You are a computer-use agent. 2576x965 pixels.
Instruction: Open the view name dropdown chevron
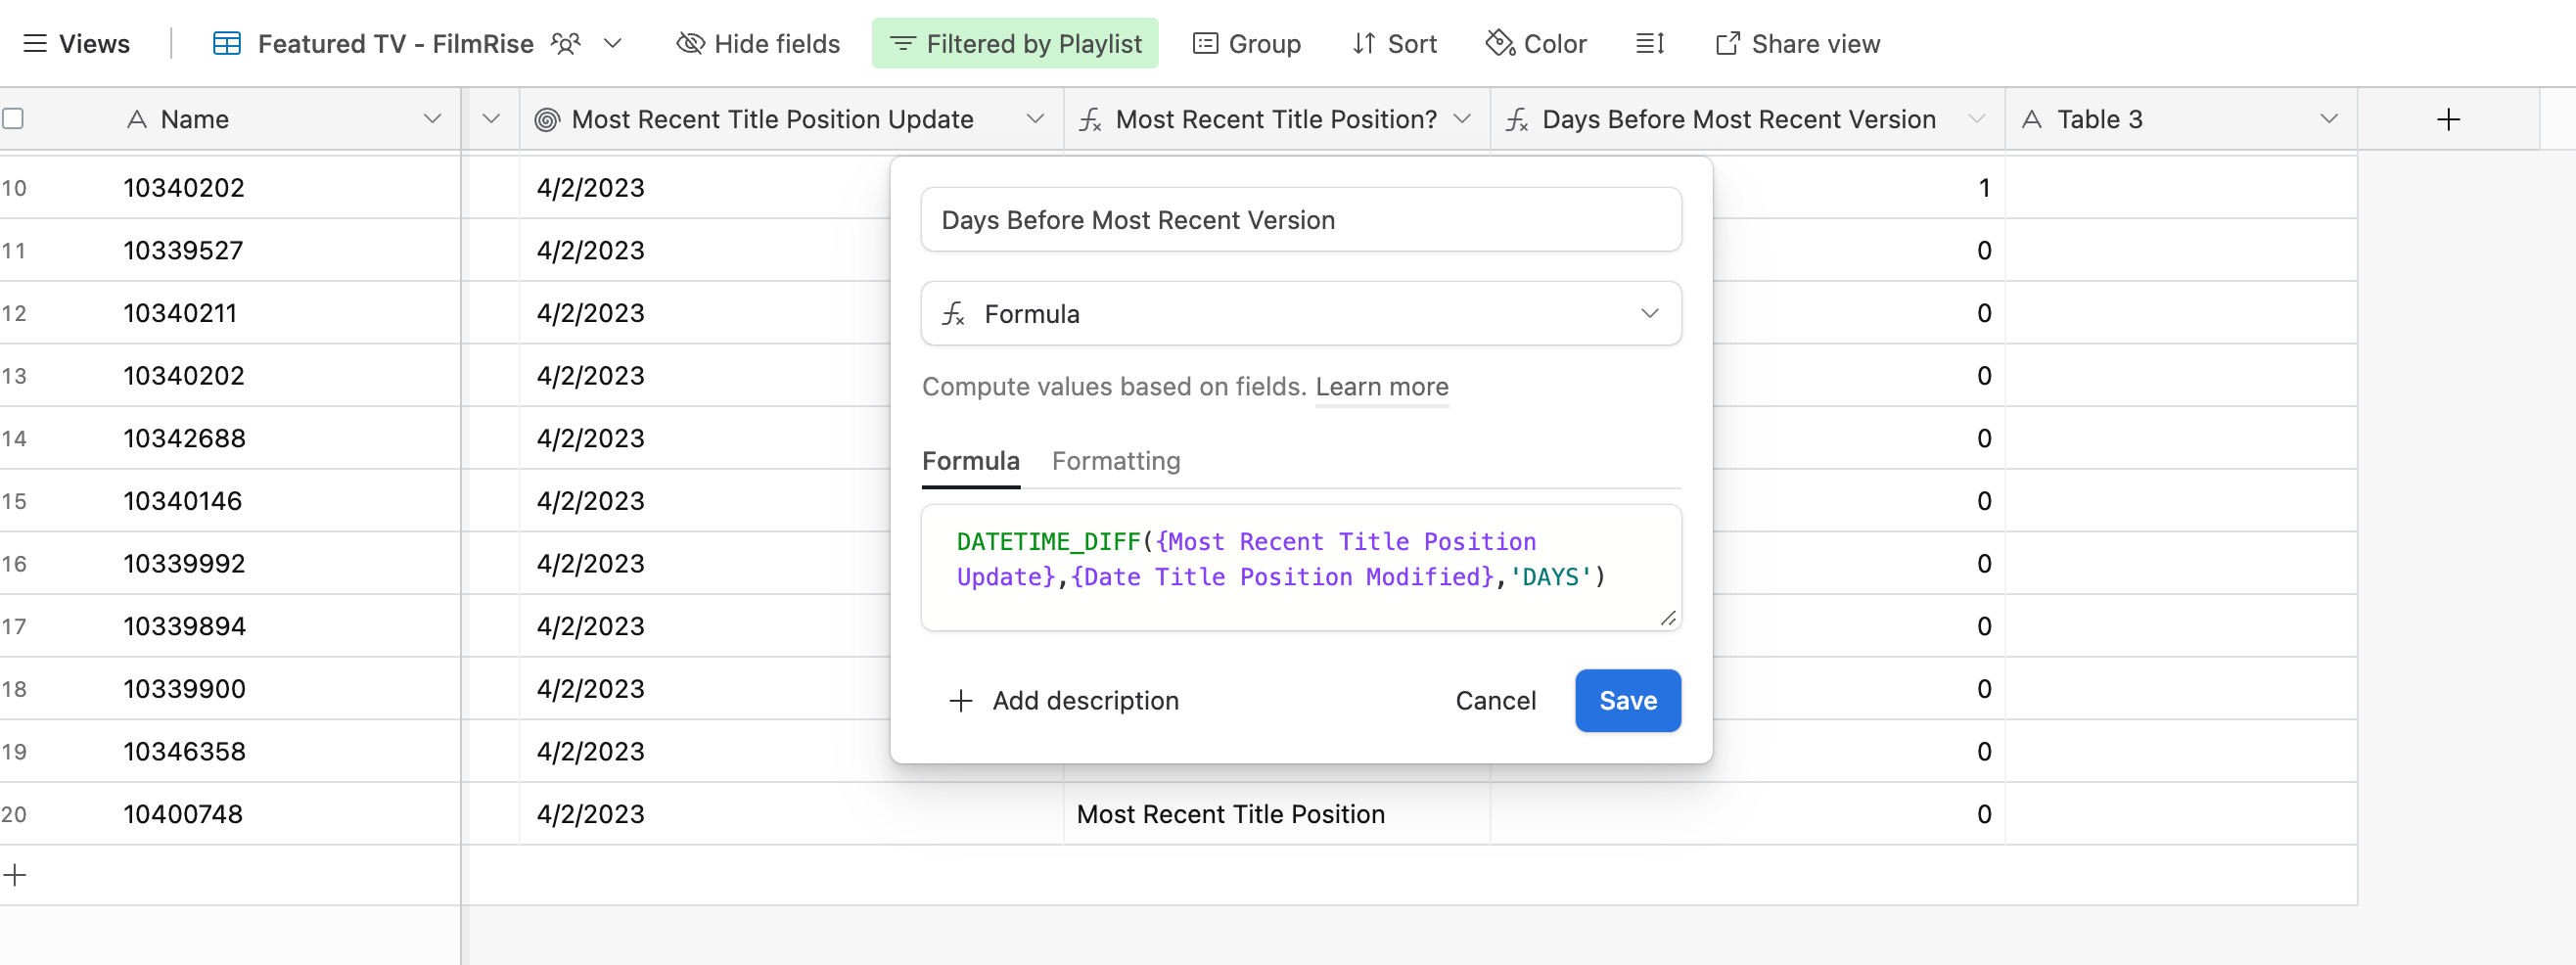(x=613, y=43)
